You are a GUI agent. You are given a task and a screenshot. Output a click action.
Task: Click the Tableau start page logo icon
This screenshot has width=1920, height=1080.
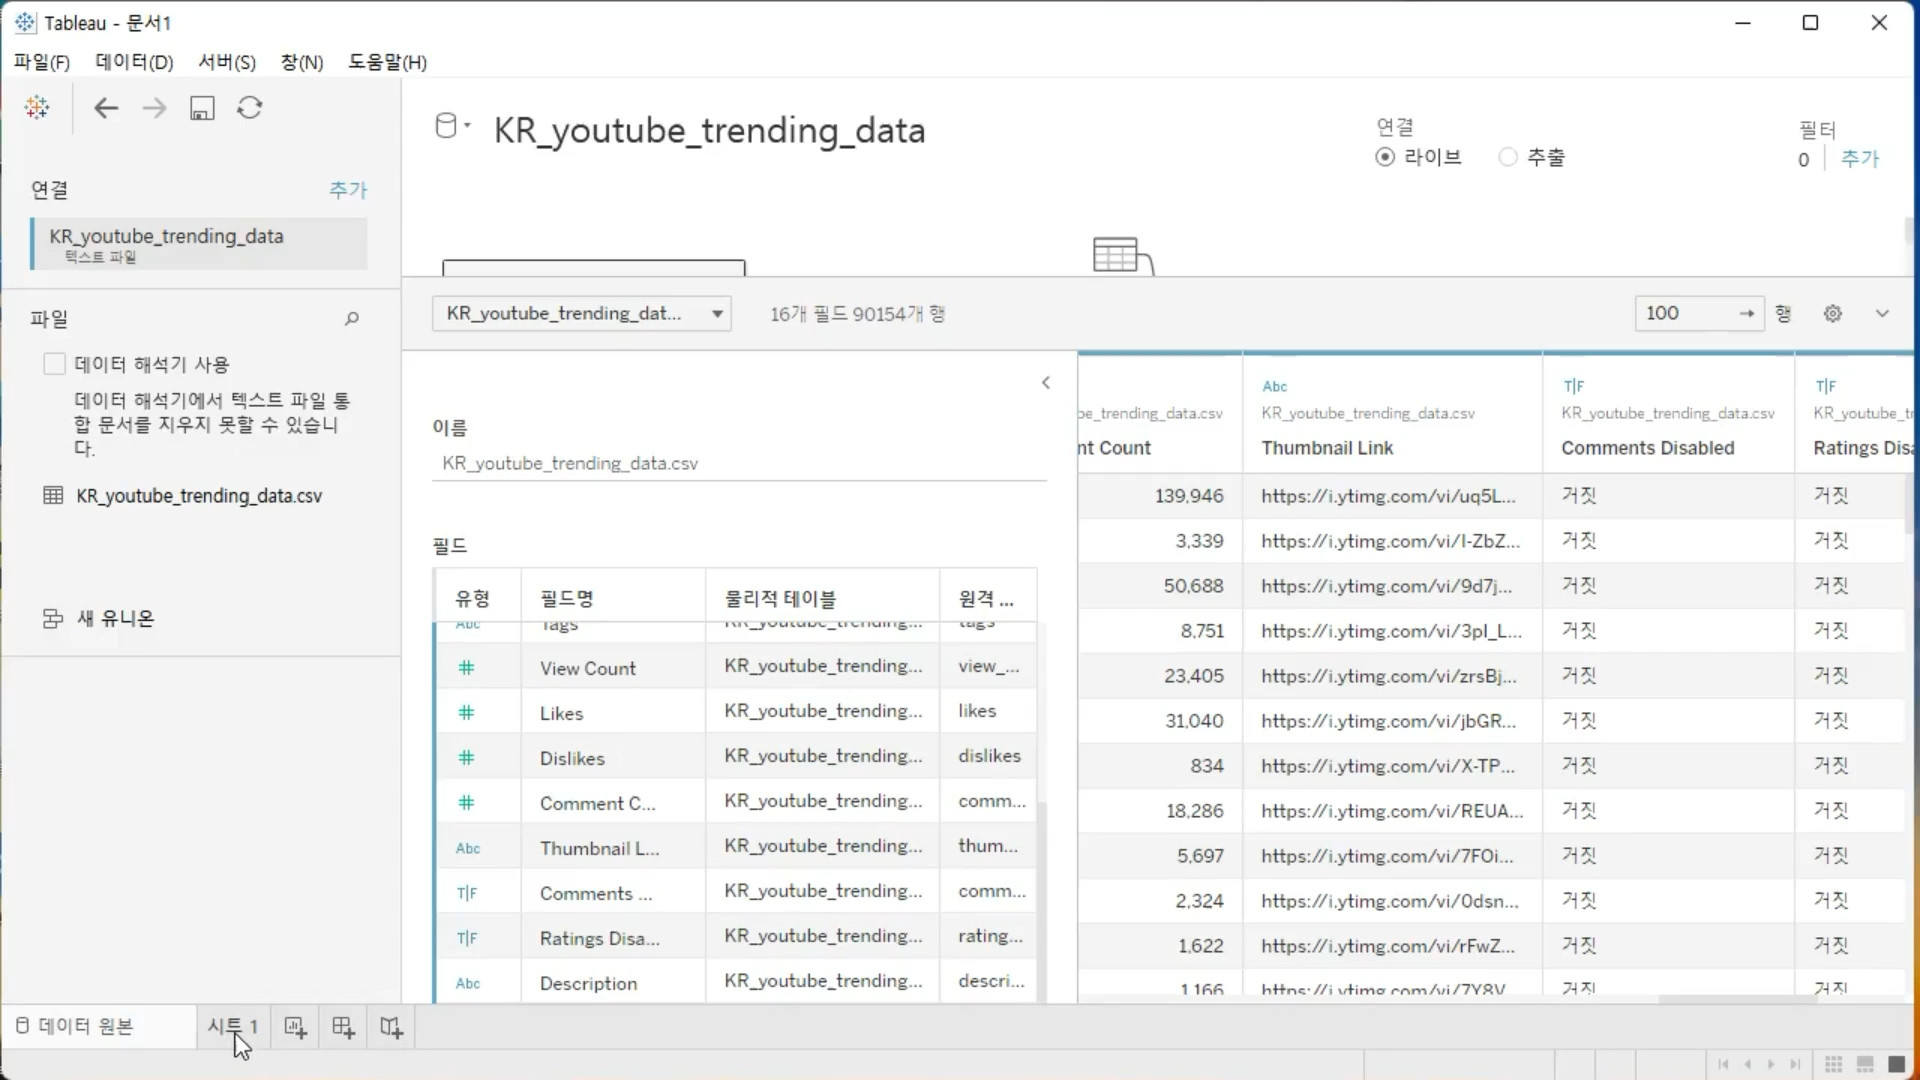(x=37, y=108)
